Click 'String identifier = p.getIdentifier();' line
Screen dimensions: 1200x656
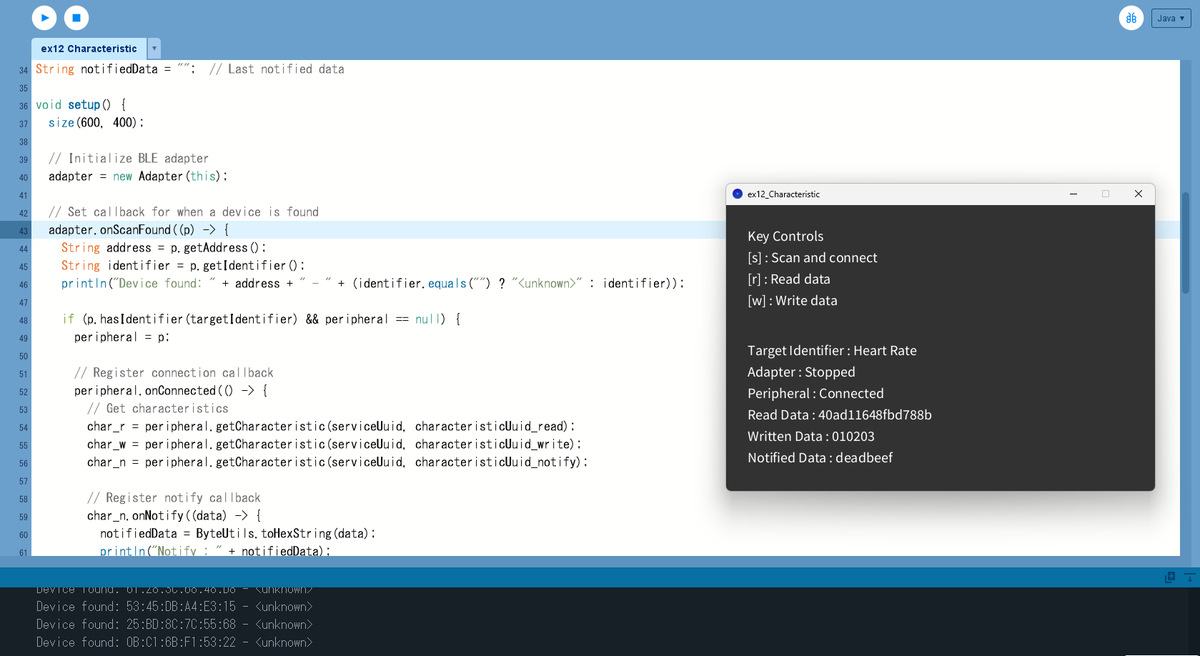(183, 265)
